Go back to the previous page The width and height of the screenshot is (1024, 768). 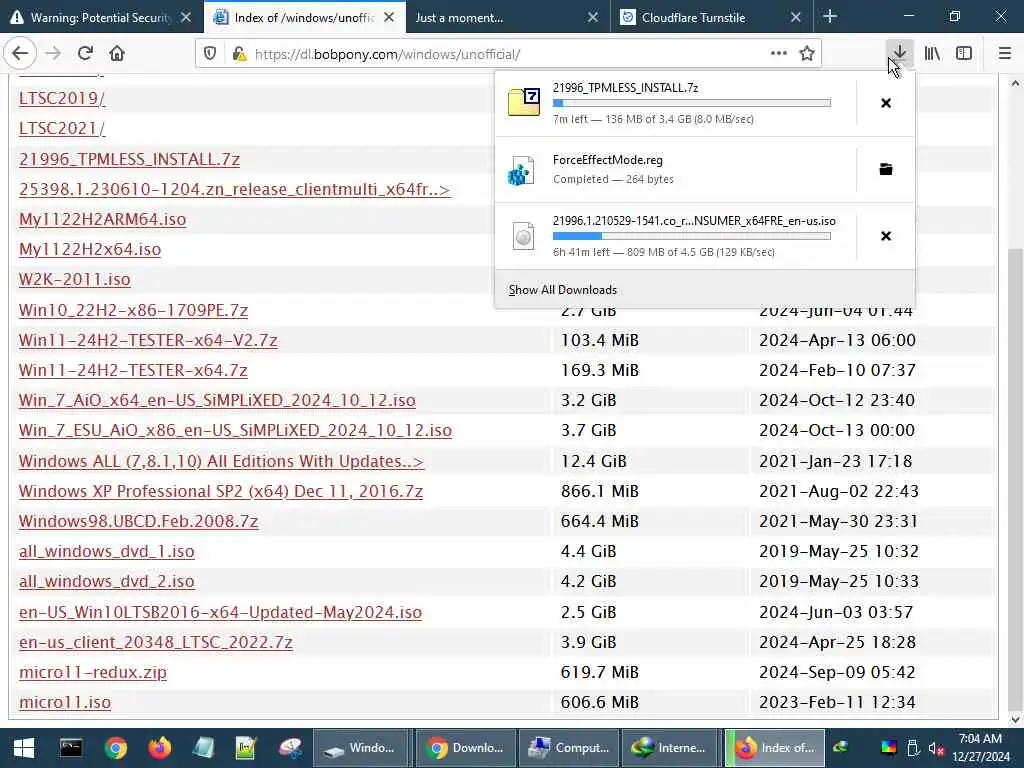point(20,54)
